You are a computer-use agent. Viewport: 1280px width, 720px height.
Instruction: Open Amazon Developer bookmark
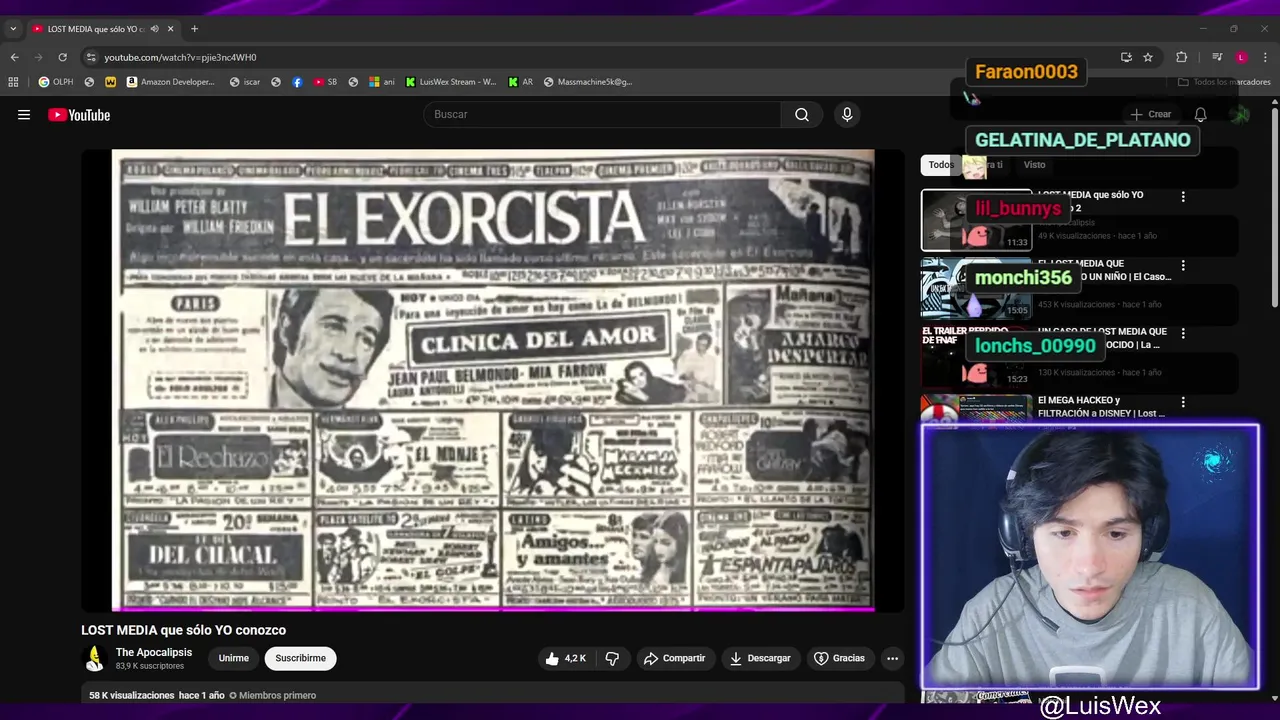170,82
